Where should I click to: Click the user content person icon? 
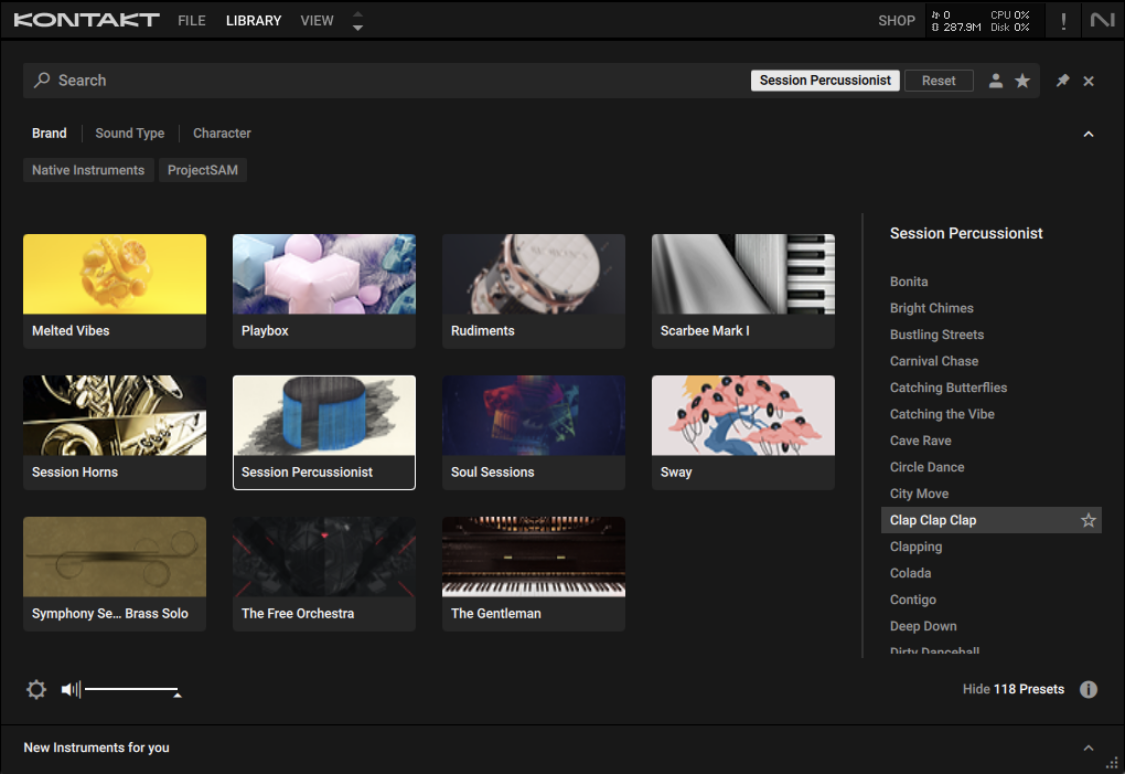pyautogui.click(x=996, y=81)
